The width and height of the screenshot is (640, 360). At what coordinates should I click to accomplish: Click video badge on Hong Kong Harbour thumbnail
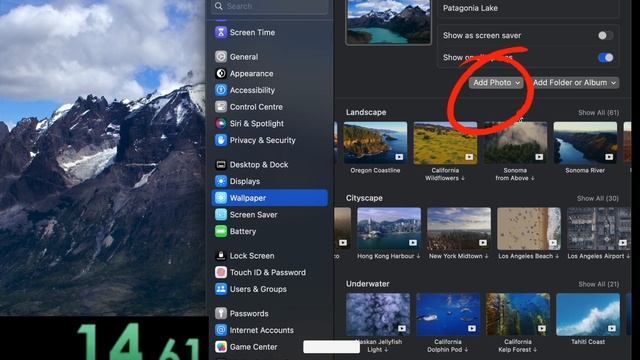(x=413, y=242)
